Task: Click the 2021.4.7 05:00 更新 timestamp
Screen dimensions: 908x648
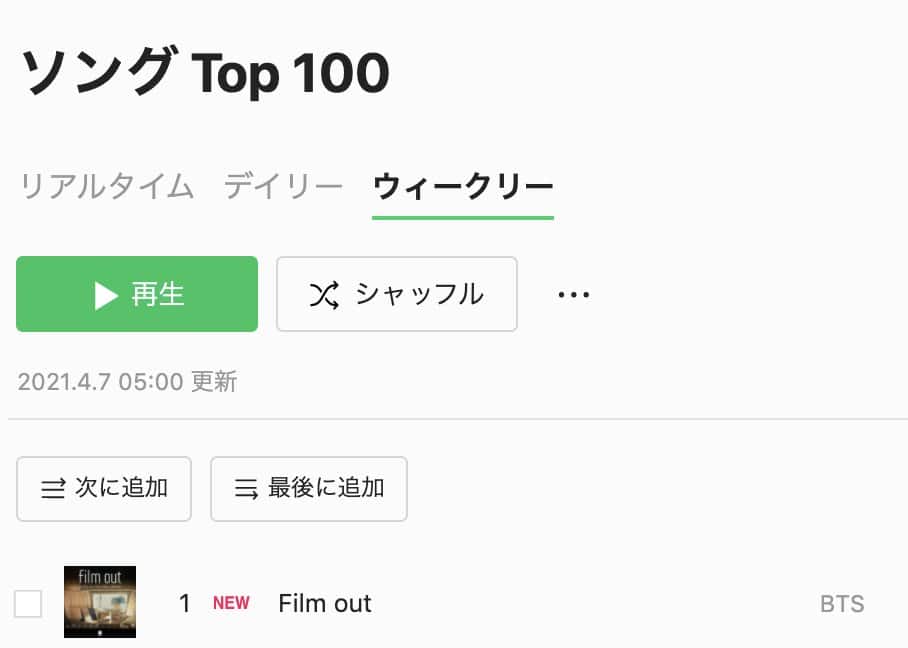Action: 127,382
